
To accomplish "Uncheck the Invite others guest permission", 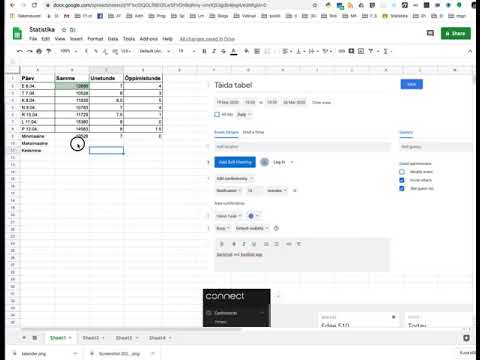I will pyautogui.click(x=402, y=180).
